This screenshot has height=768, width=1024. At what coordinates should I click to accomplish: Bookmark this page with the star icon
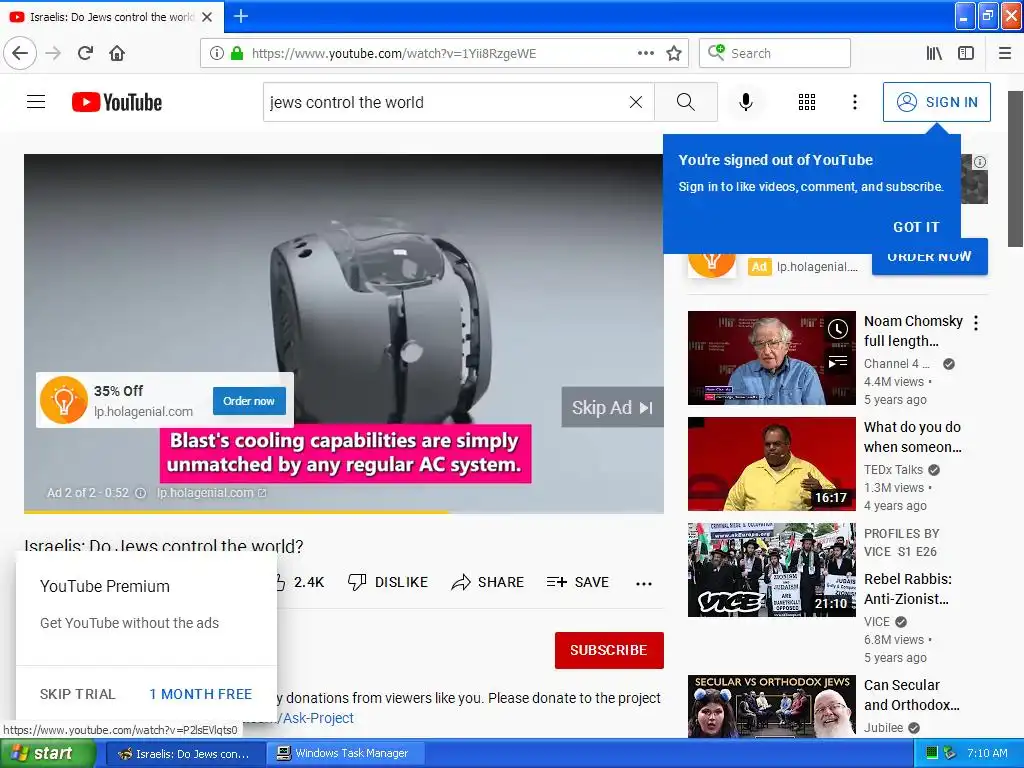(x=674, y=53)
